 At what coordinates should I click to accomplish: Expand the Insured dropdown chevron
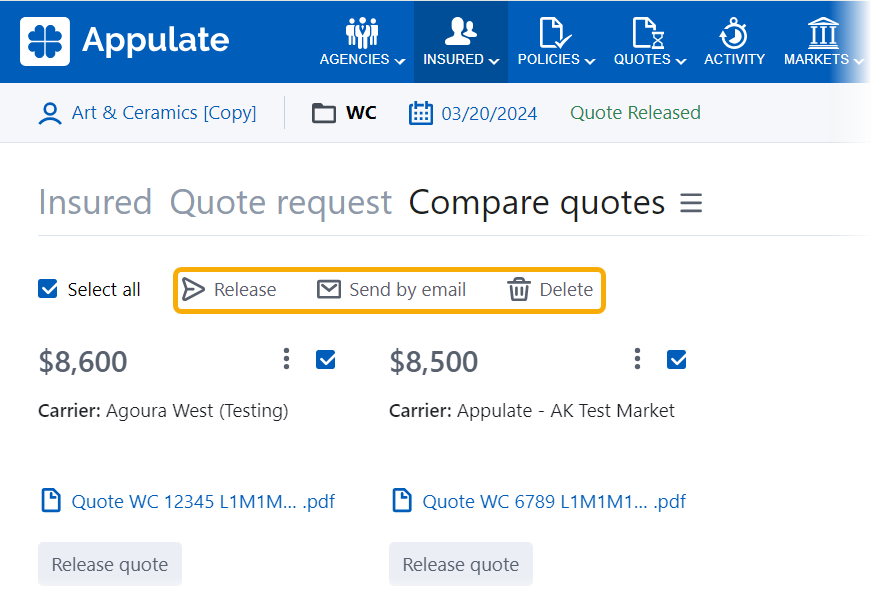click(494, 61)
